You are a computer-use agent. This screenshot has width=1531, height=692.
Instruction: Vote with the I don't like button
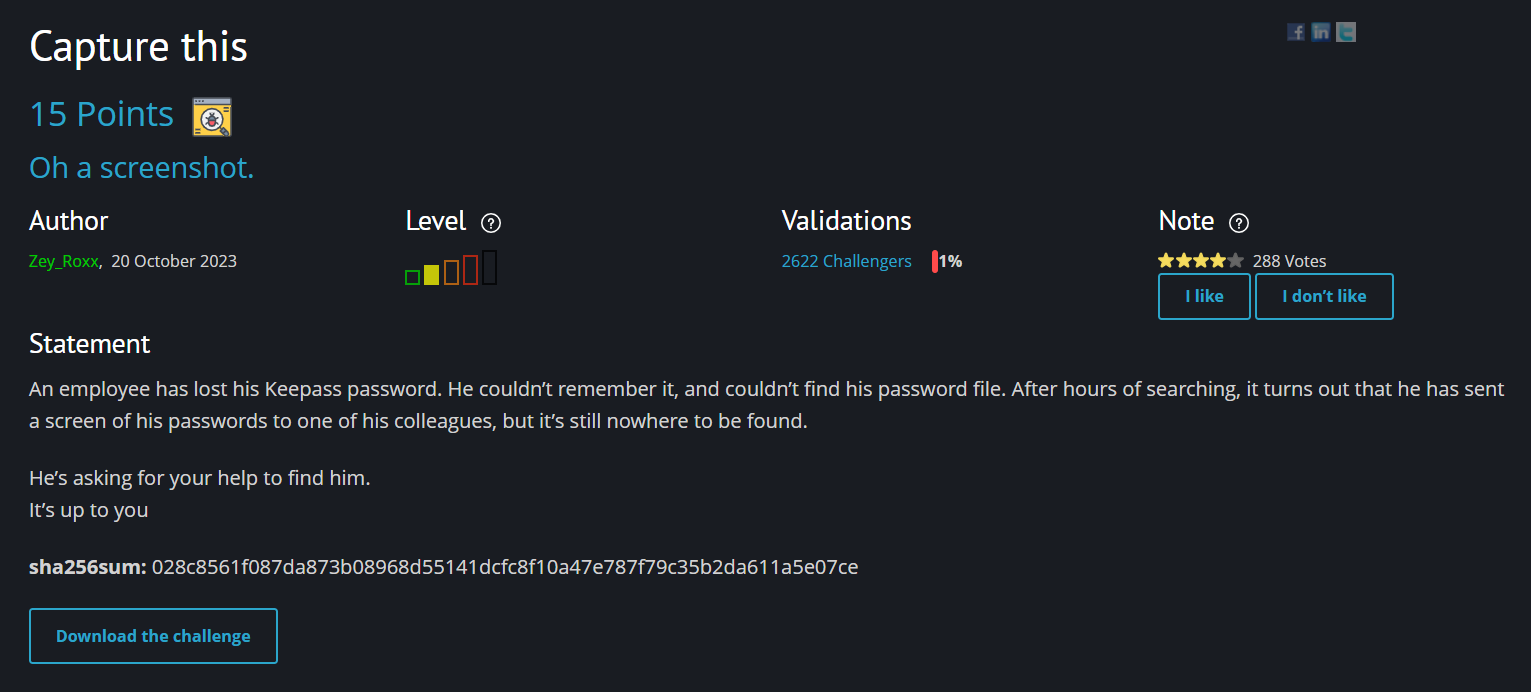1324,296
